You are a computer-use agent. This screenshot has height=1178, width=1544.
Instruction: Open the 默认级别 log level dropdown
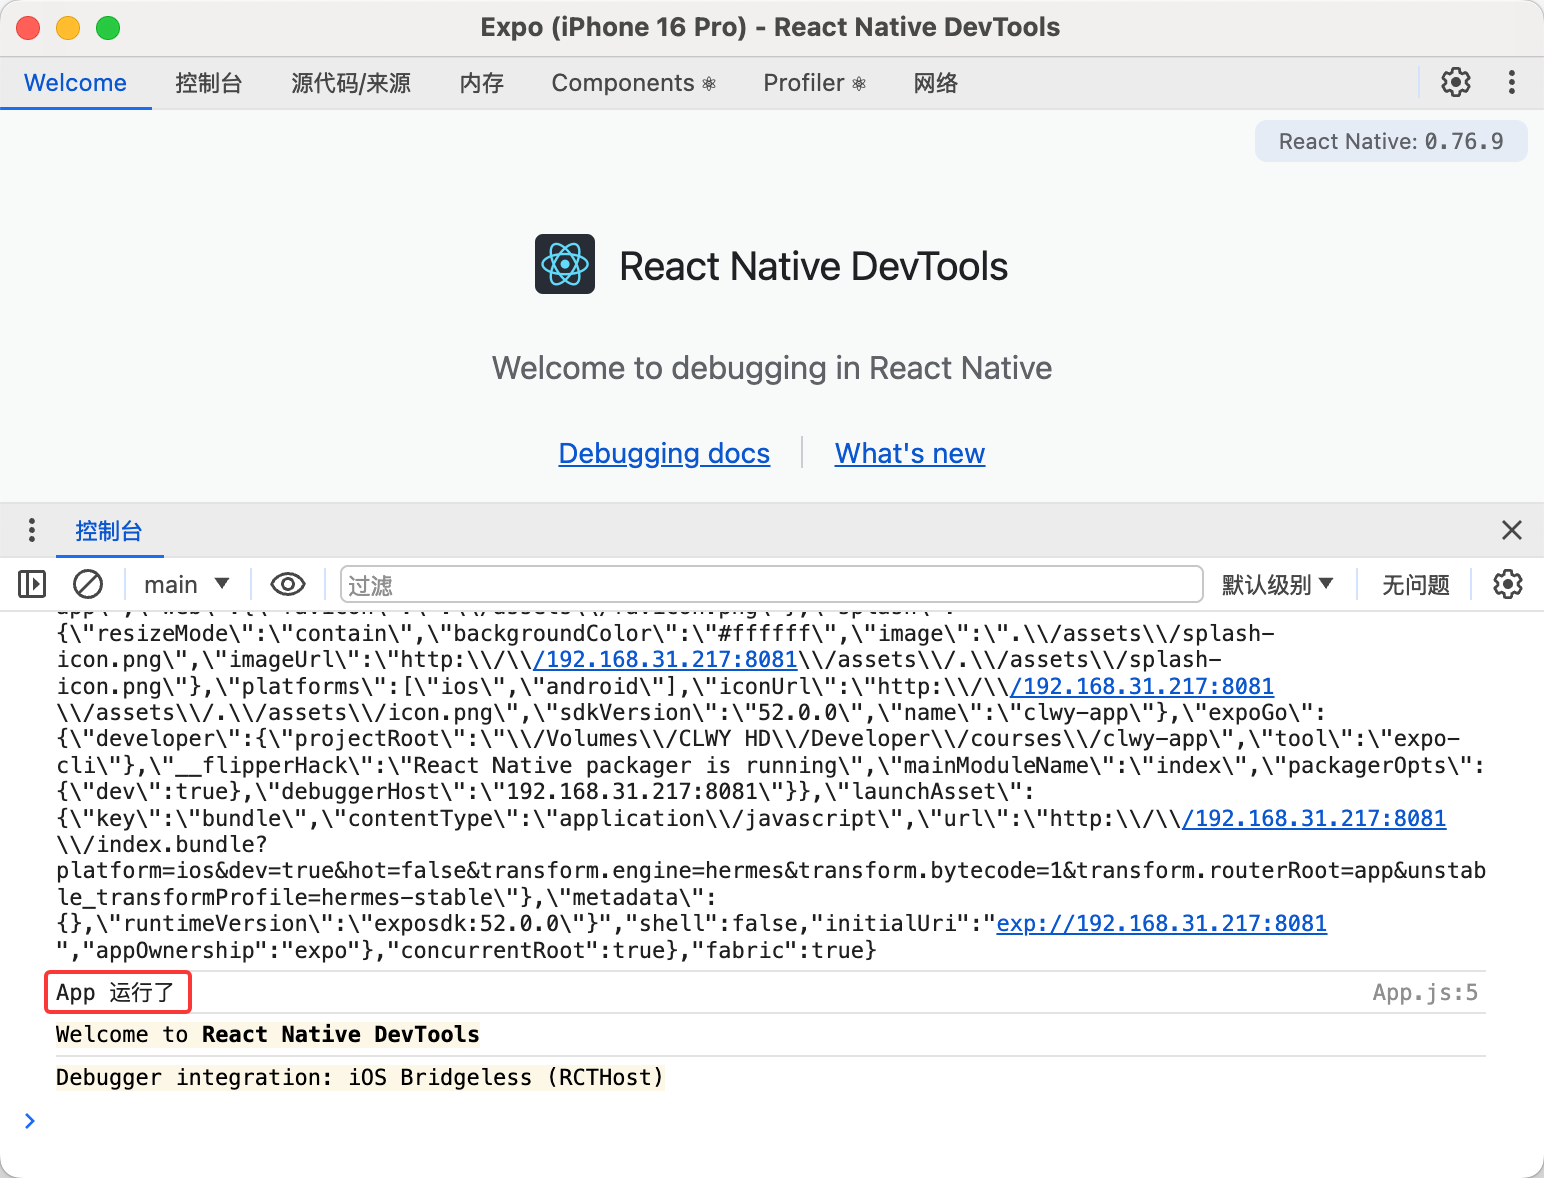1277,584
